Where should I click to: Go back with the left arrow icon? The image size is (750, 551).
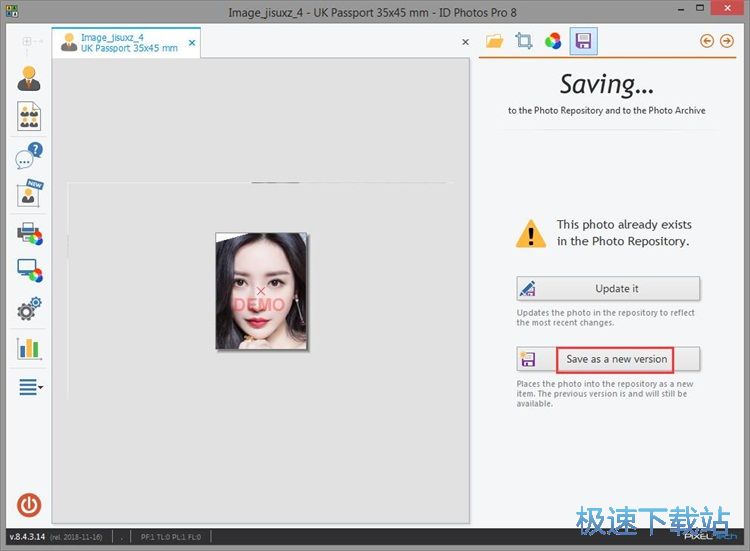pos(707,41)
